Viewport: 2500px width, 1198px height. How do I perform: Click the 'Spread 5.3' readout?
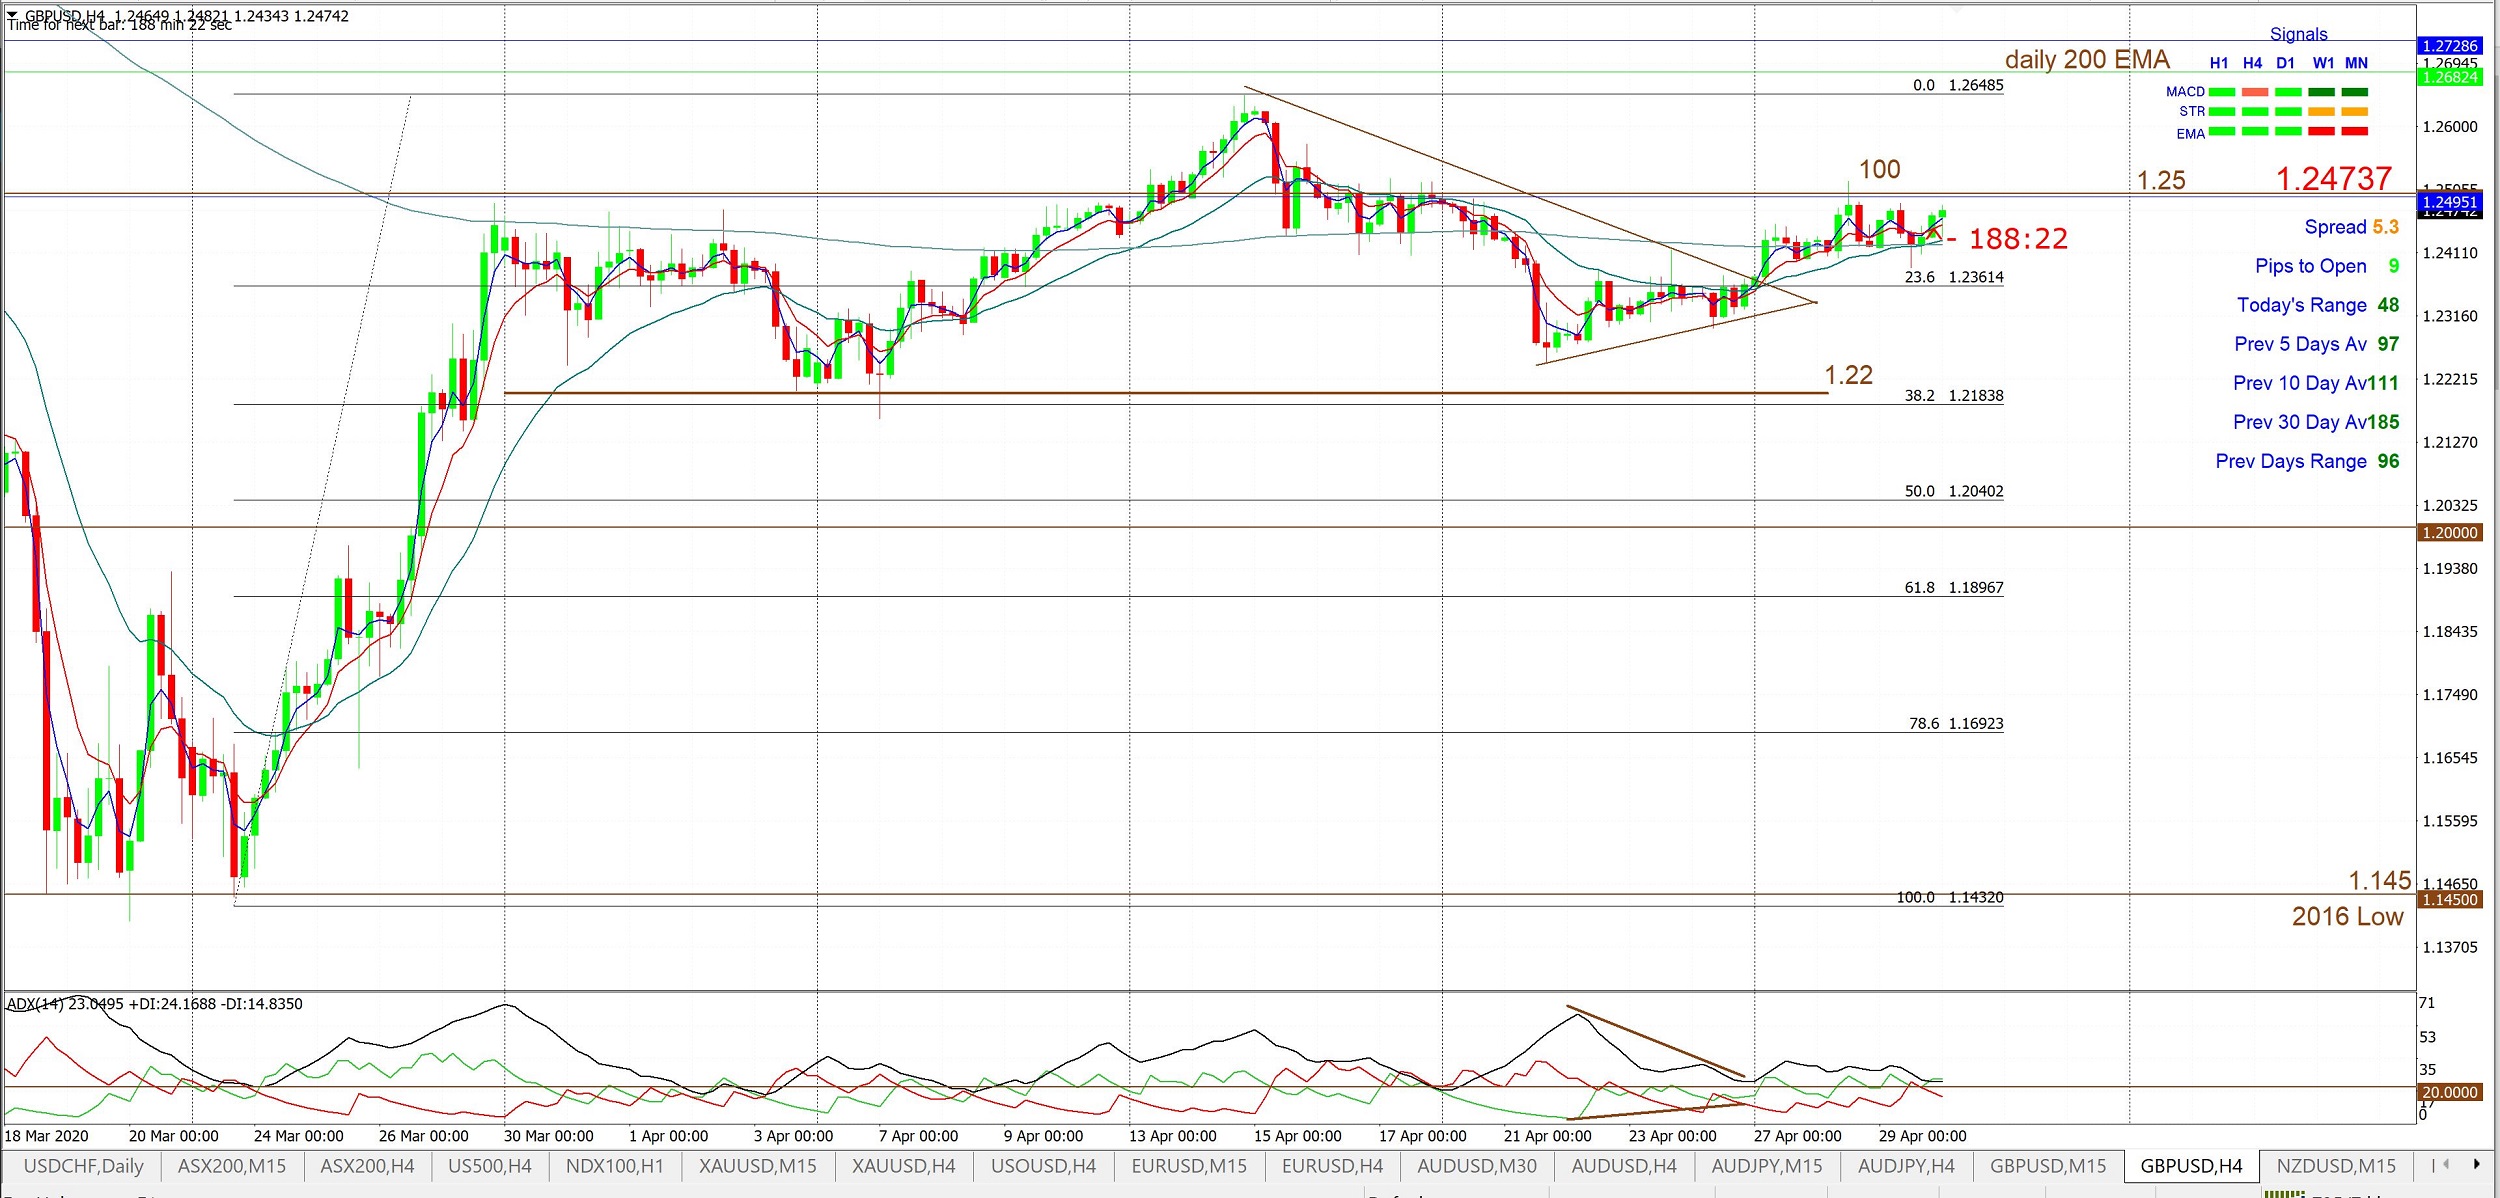2351,227
